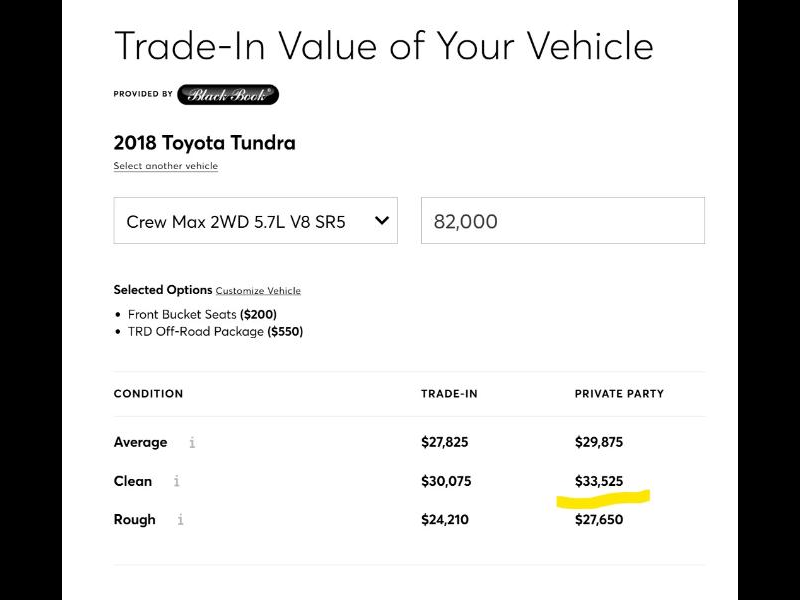Click the 2018 Toyota Tundra heading
Image resolution: width=800 pixels, height=600 pixels.
tap(205, 143)
